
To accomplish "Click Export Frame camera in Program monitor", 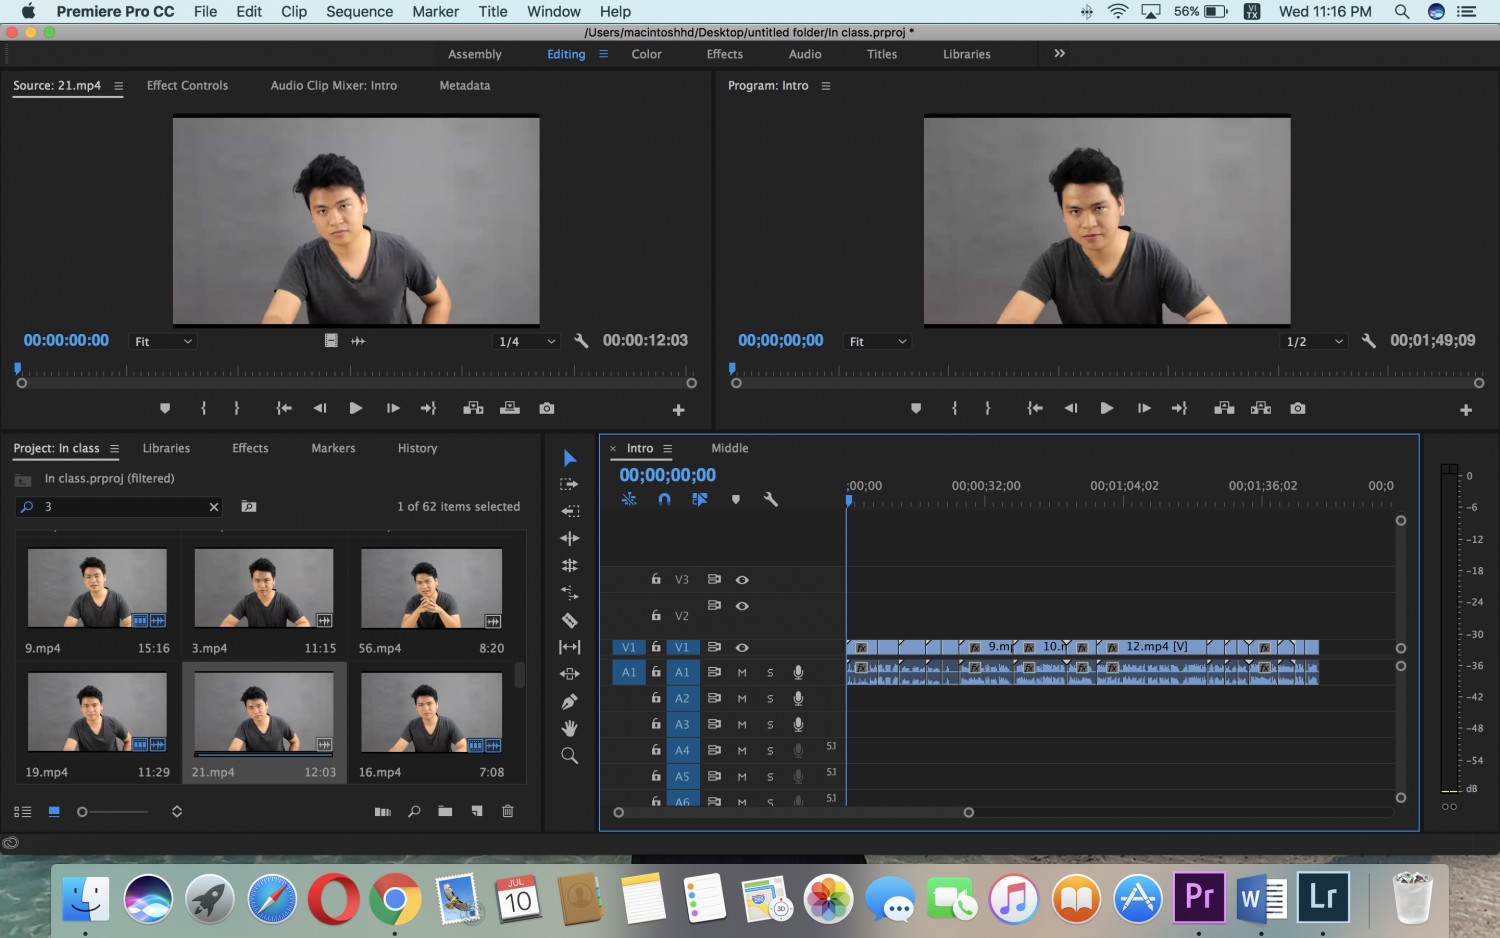I will (x=1297, y=408).
